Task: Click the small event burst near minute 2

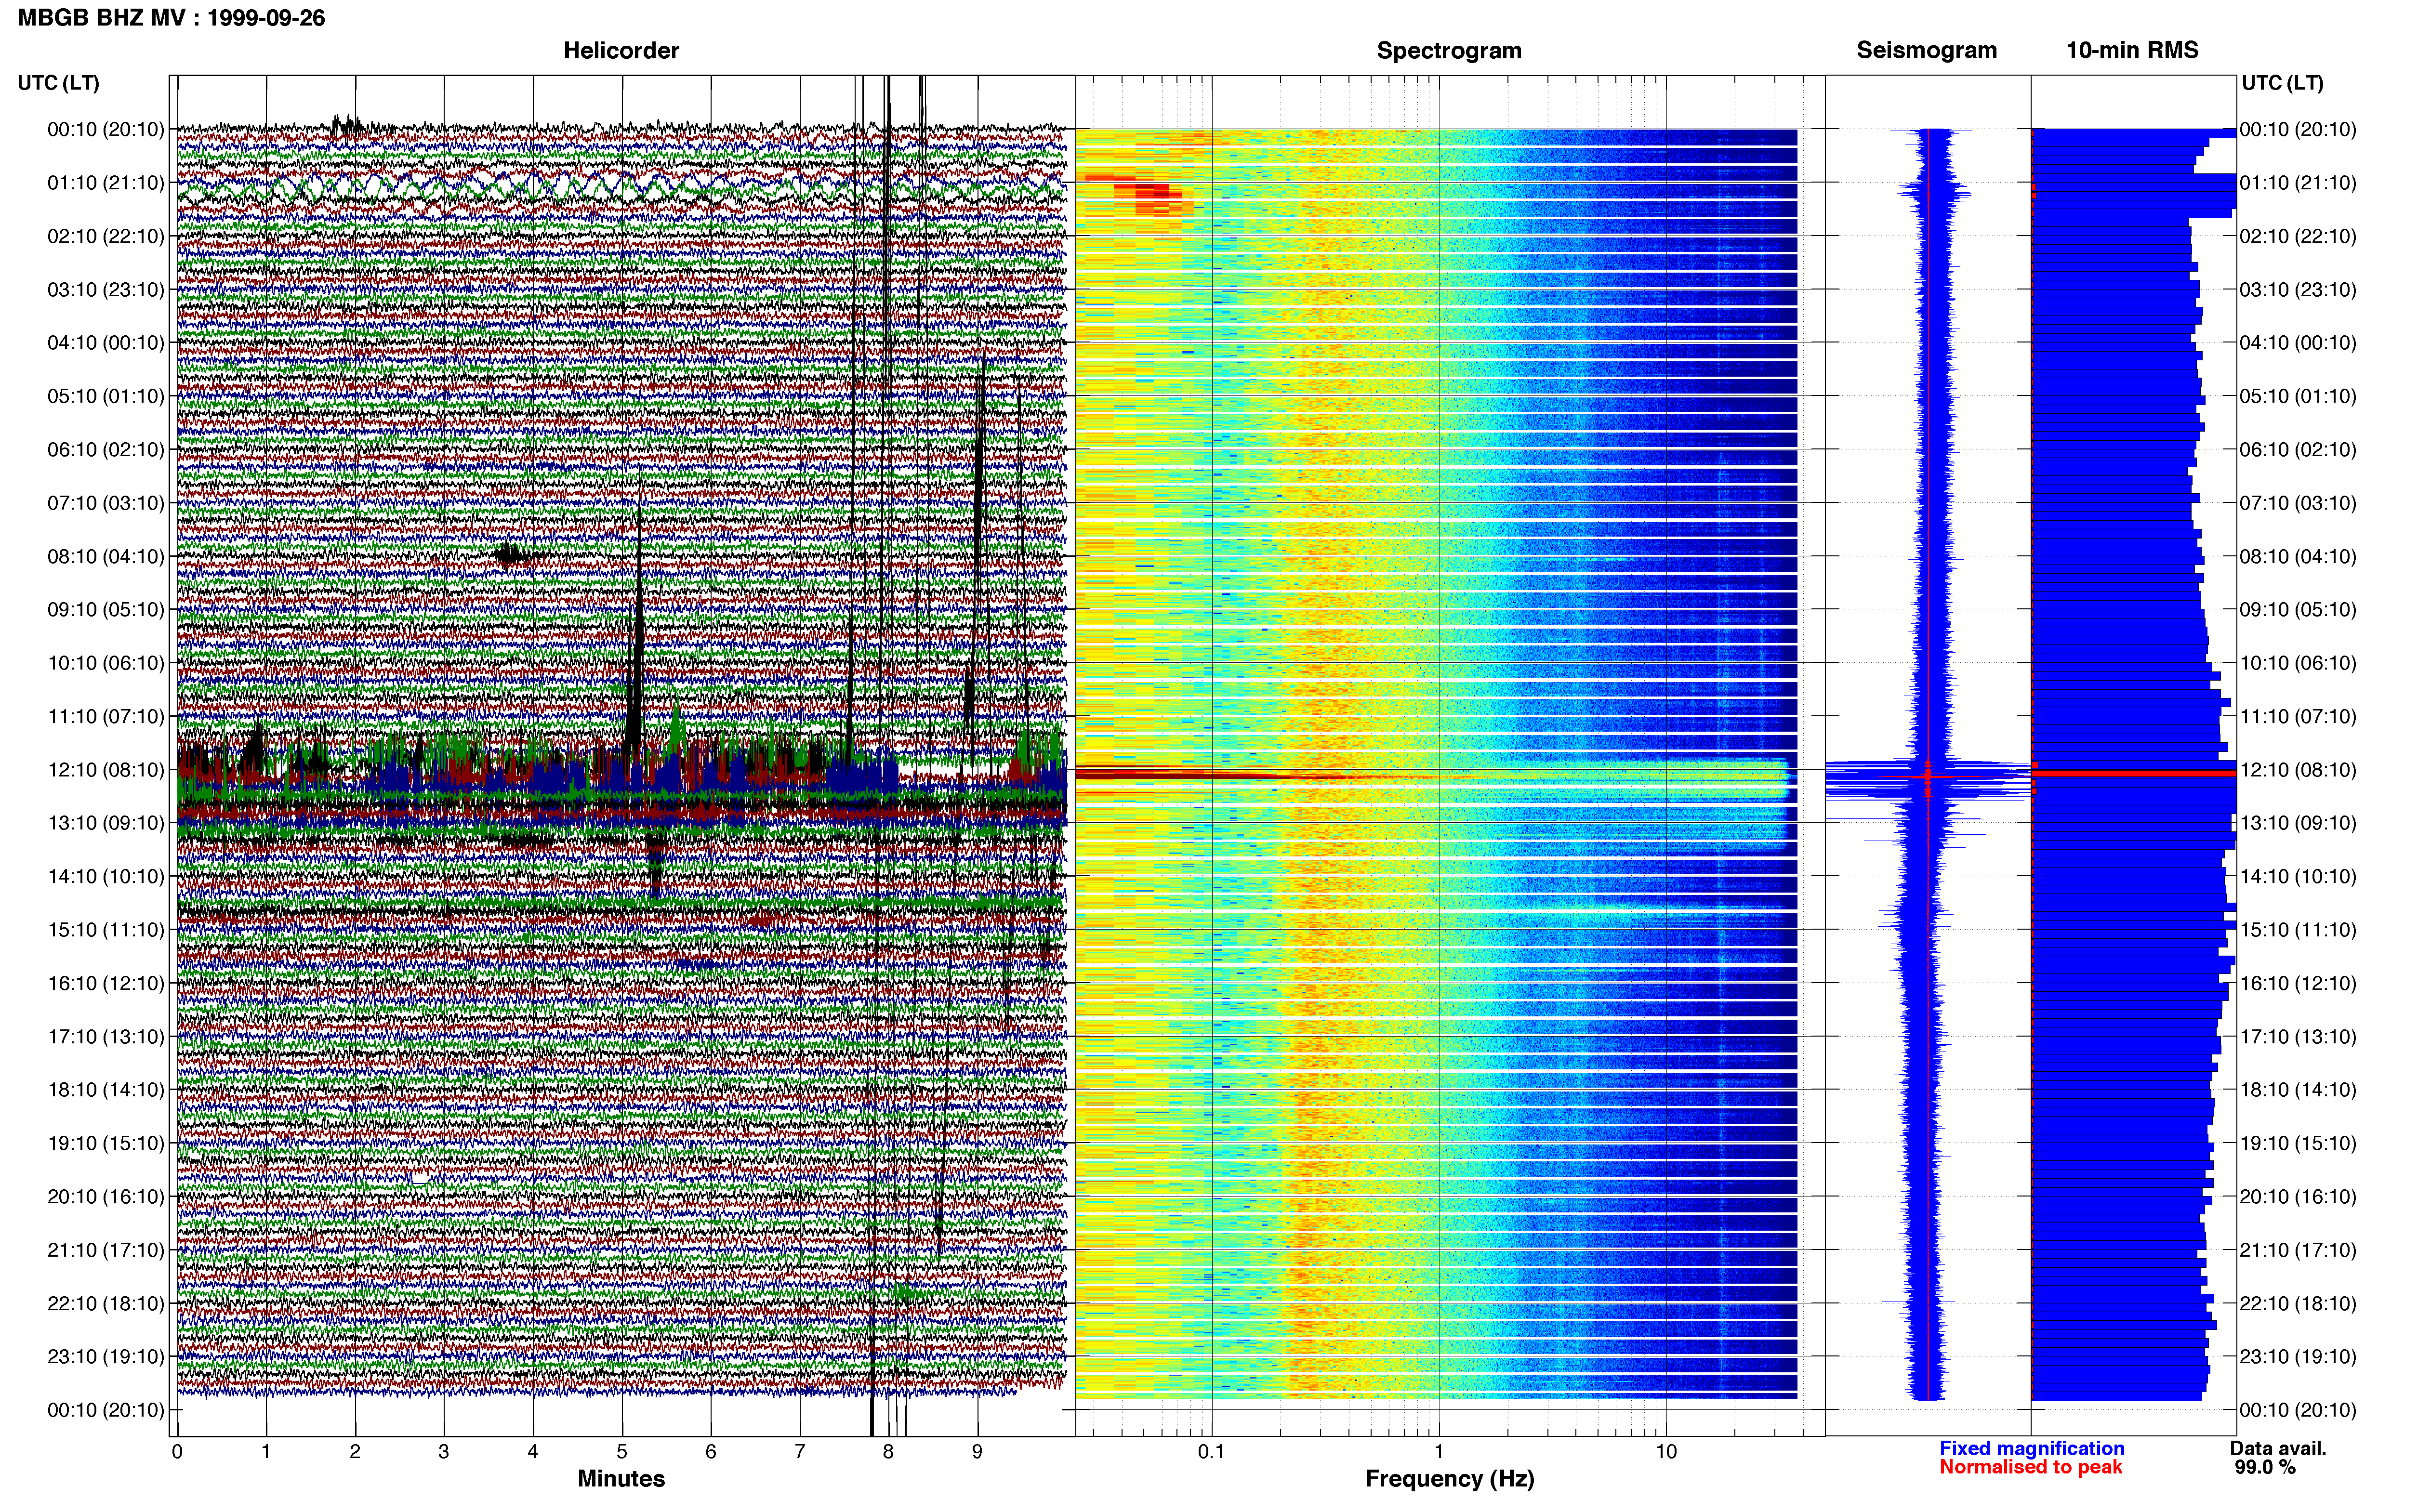Action: pos(348,126)
